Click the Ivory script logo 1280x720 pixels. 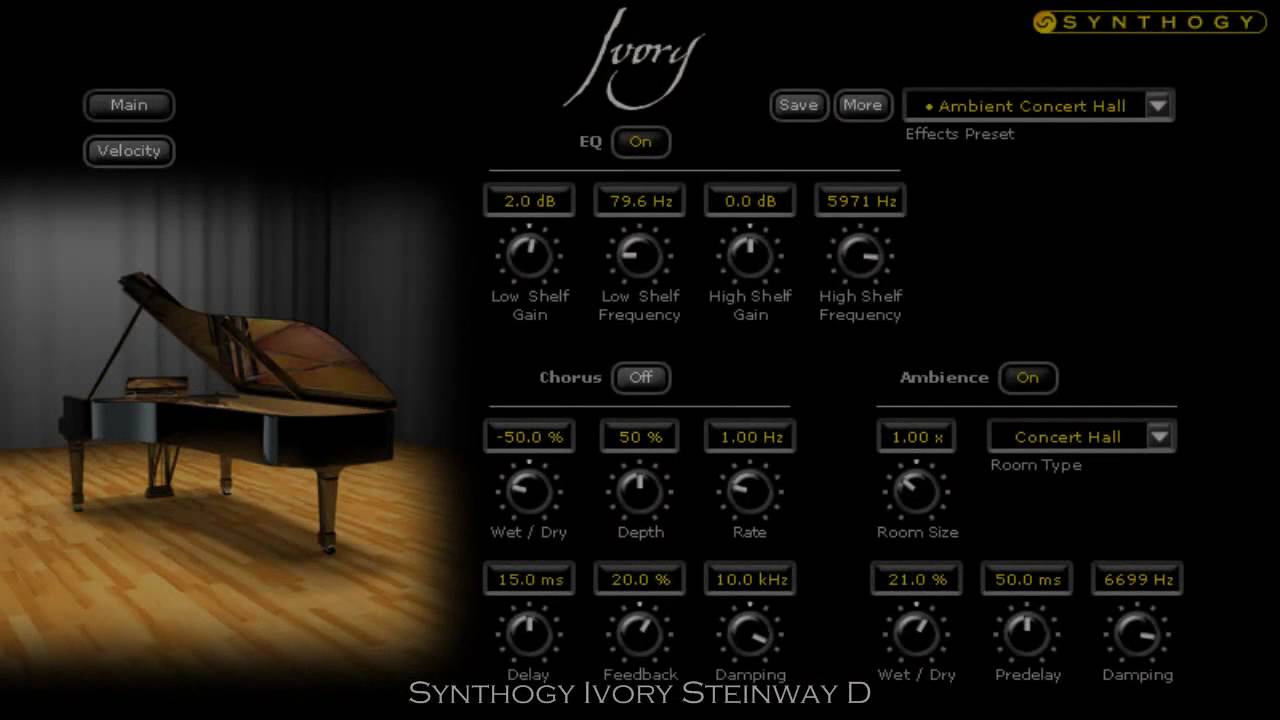click(634, 60)
